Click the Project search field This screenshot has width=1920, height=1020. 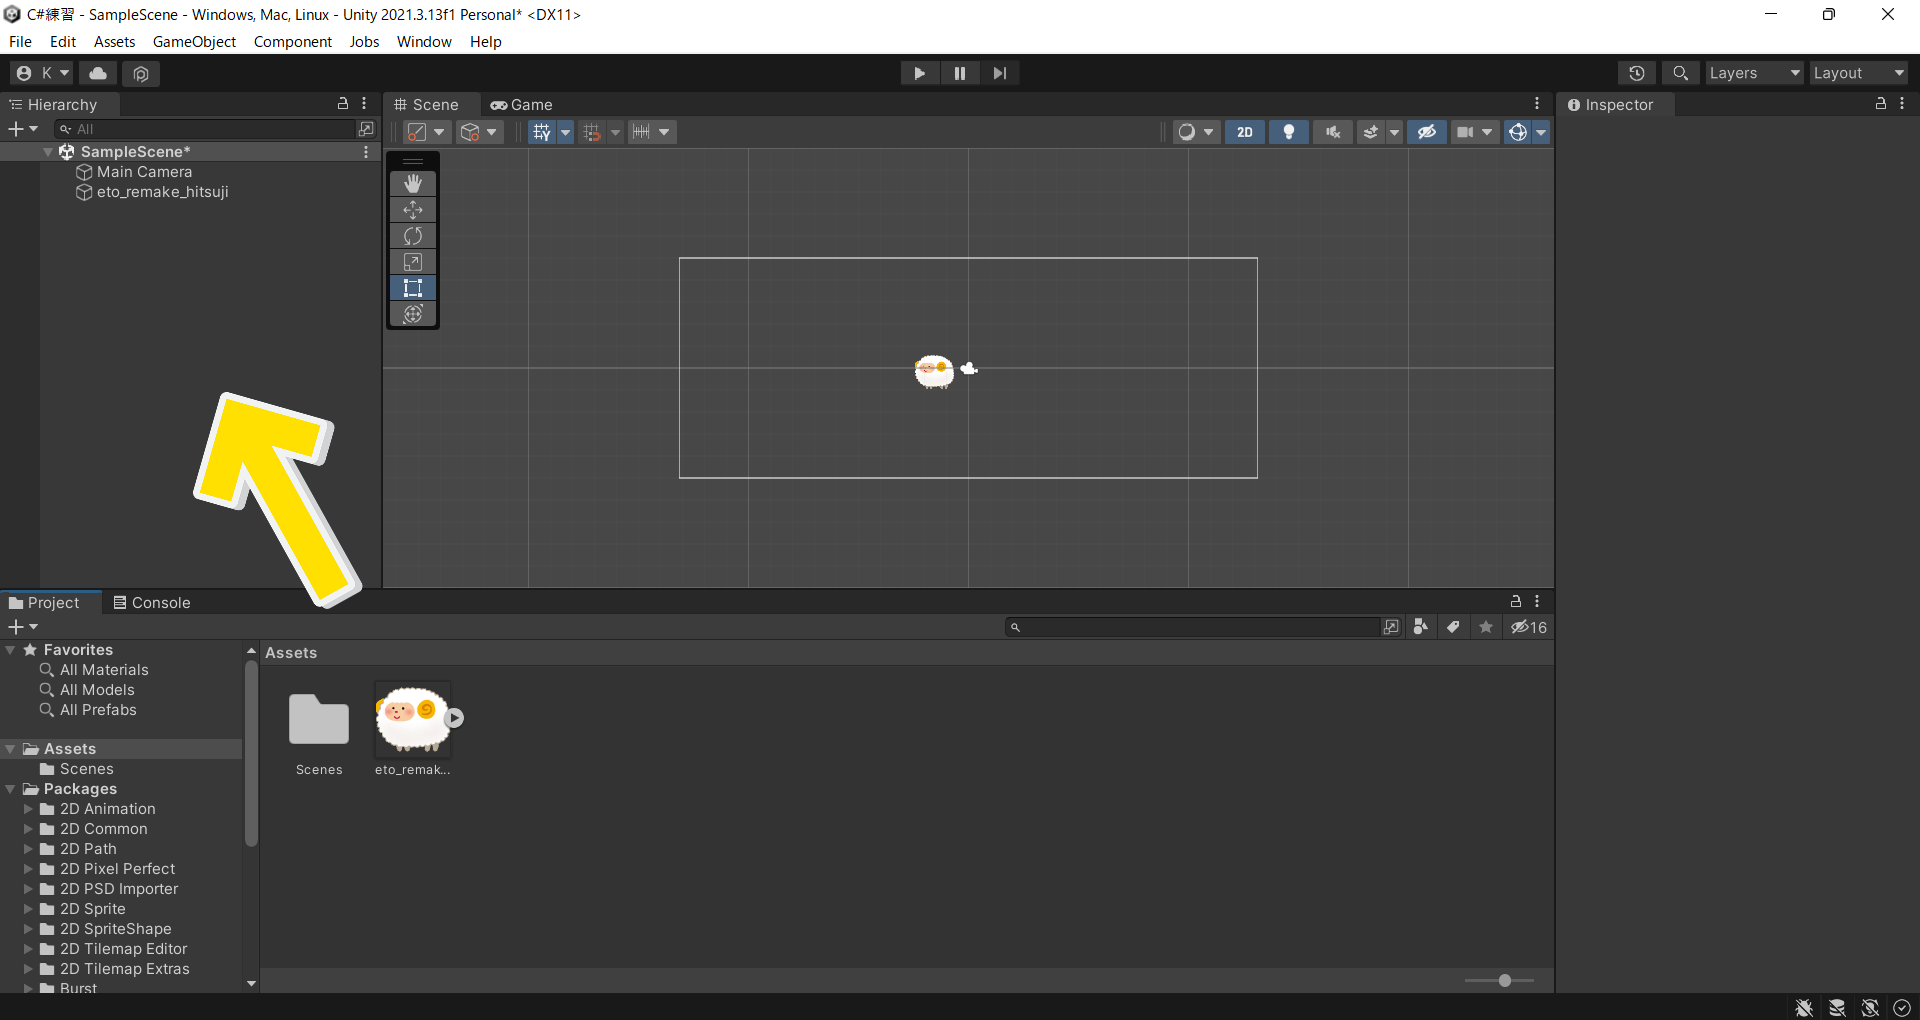point(1195,627)
